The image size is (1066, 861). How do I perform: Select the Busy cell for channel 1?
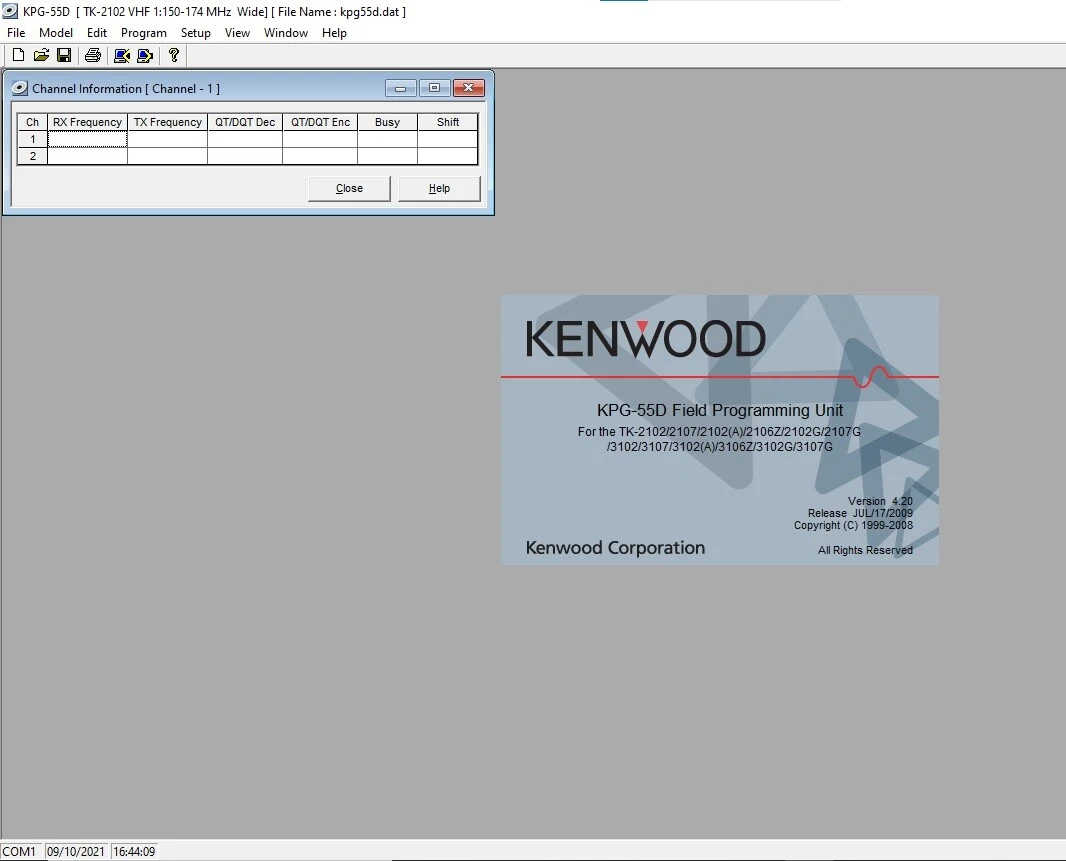point(388,139)
